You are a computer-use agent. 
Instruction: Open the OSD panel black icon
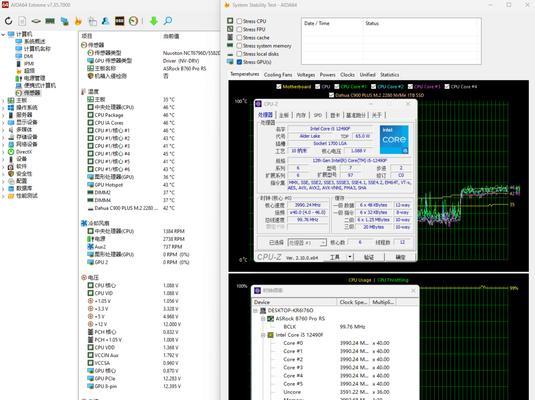pyautogui.click(x=119, y=21)
